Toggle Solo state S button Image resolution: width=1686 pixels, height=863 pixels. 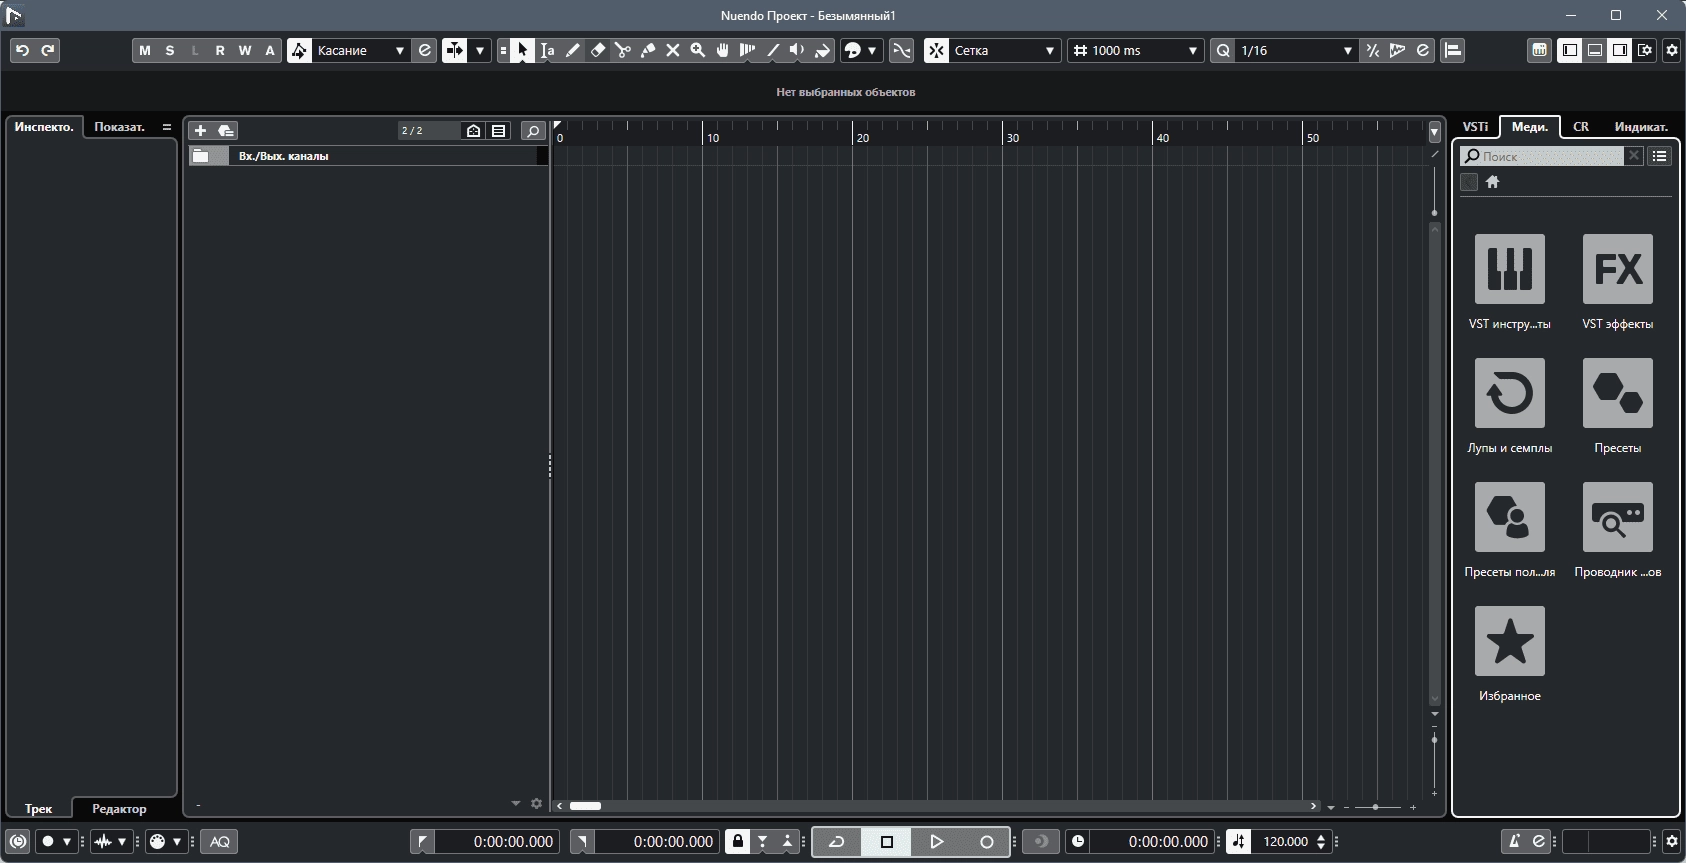point(170,50)
